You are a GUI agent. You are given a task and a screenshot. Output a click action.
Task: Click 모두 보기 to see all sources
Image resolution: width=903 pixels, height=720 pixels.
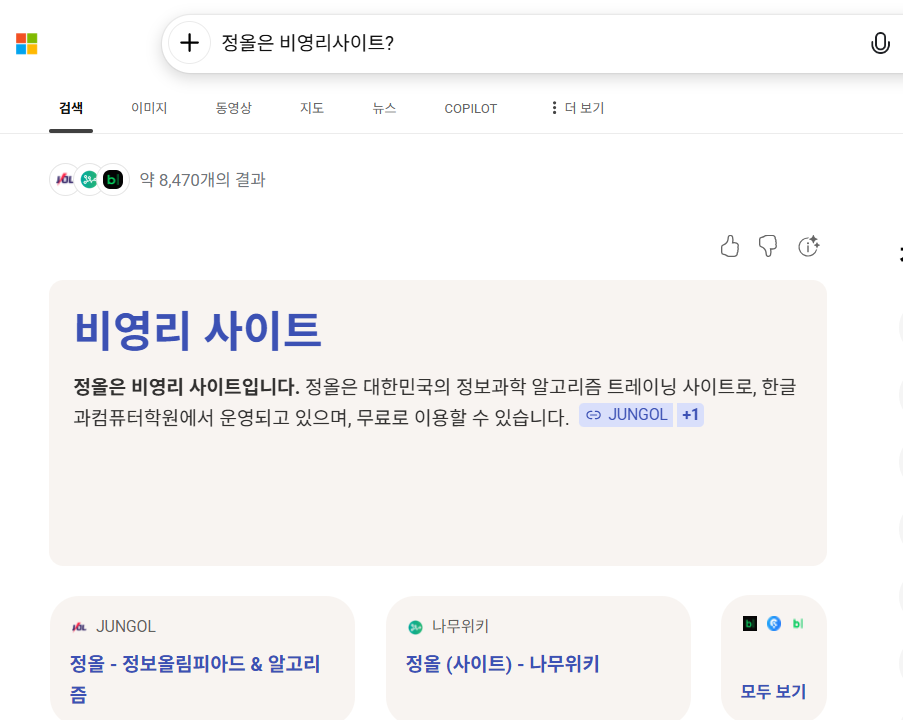click(x=773, y=691)
